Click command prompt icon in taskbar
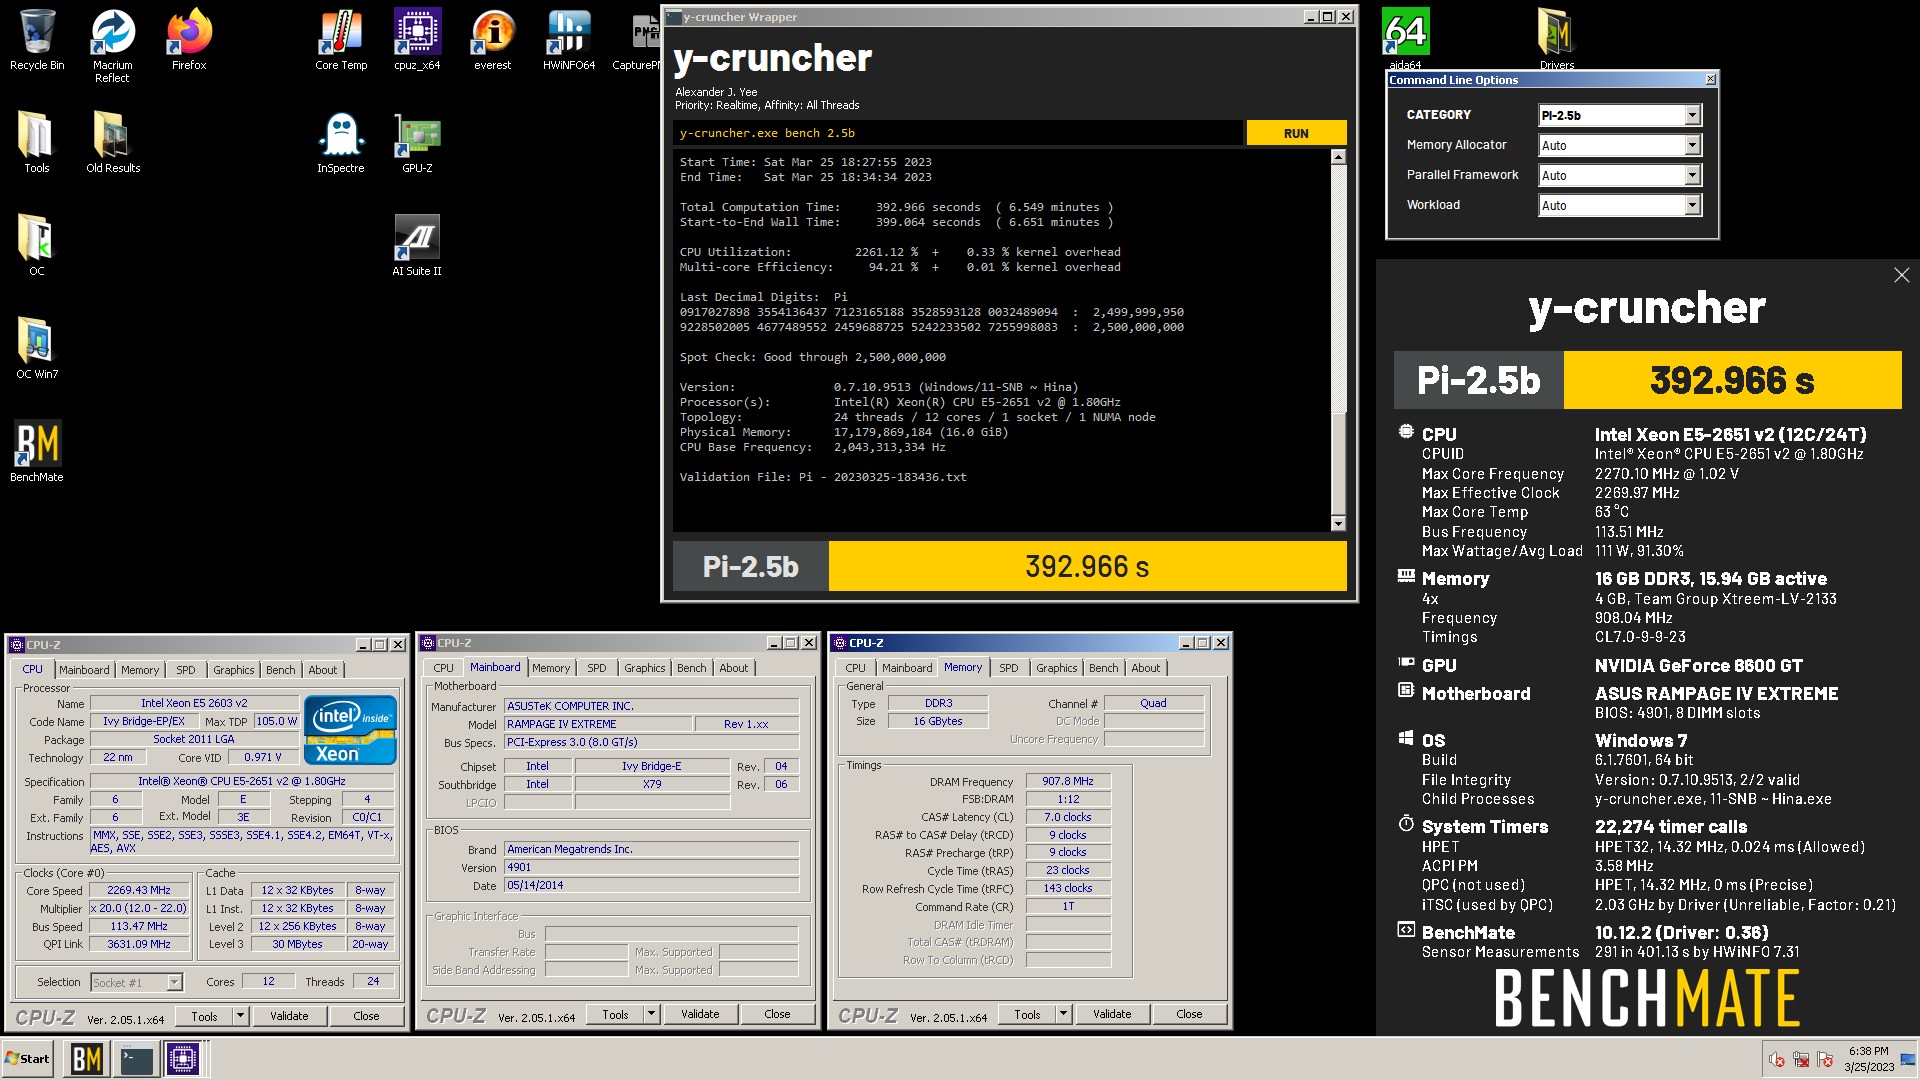1920x1080 pixels. click(135, 1059)
